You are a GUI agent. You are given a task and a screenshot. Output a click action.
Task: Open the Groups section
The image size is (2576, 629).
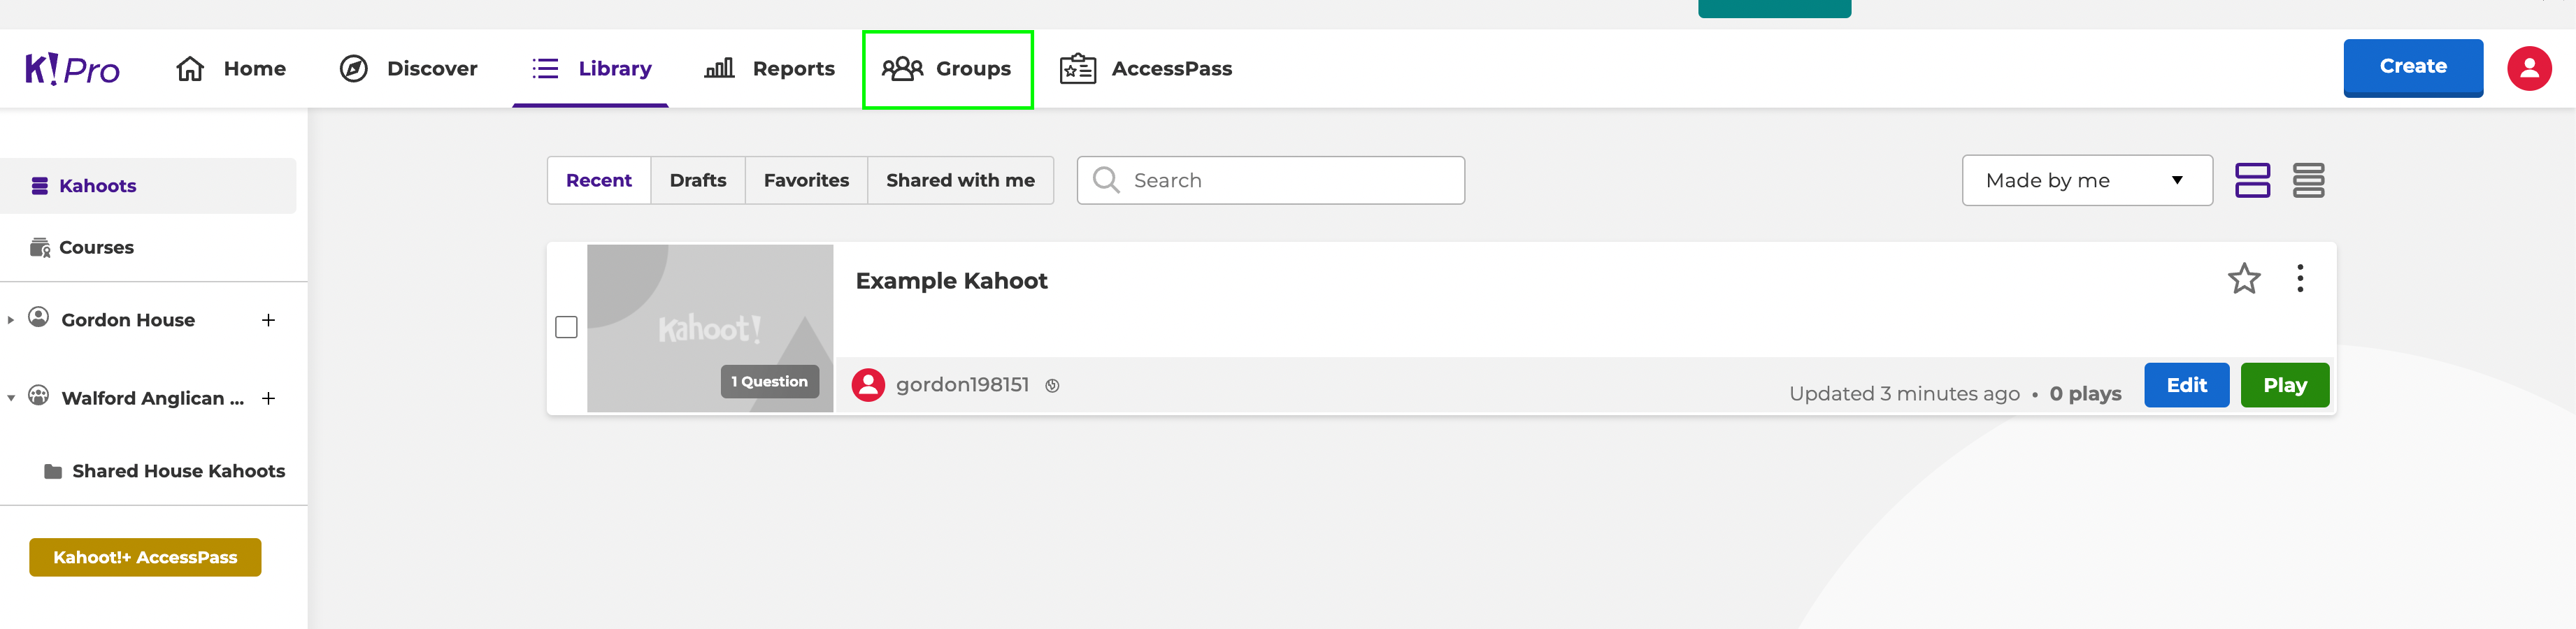946,68
